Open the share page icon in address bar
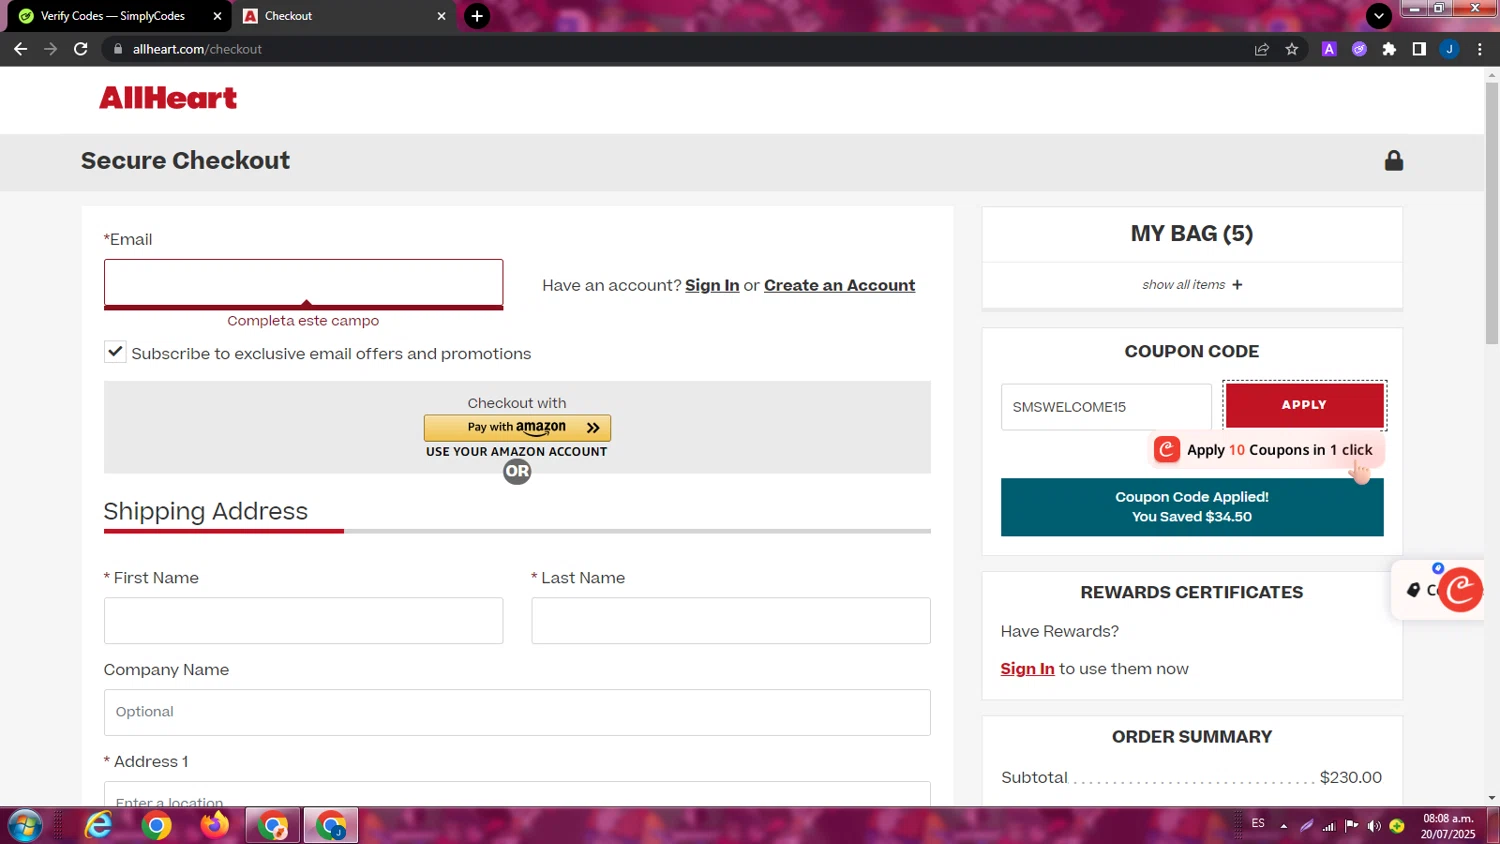This screenshot has height=844, width=1500. point(1262,49)
